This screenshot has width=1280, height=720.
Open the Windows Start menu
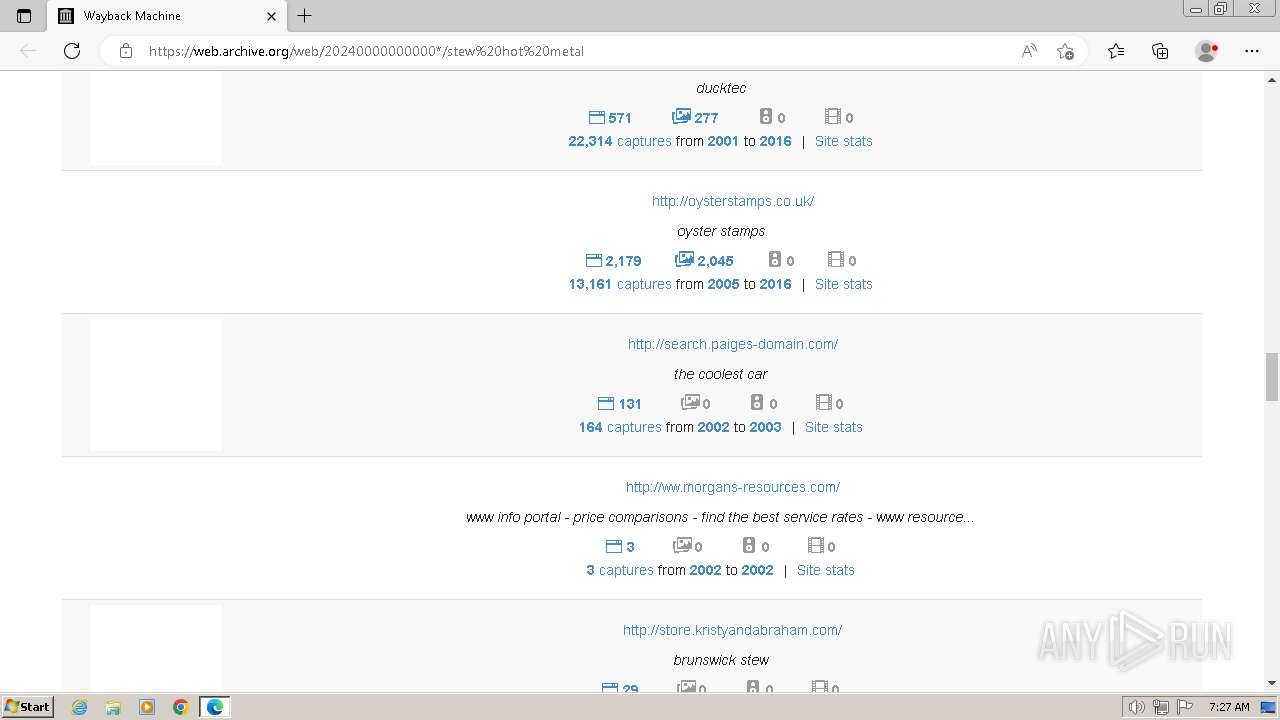coord(28,706)
